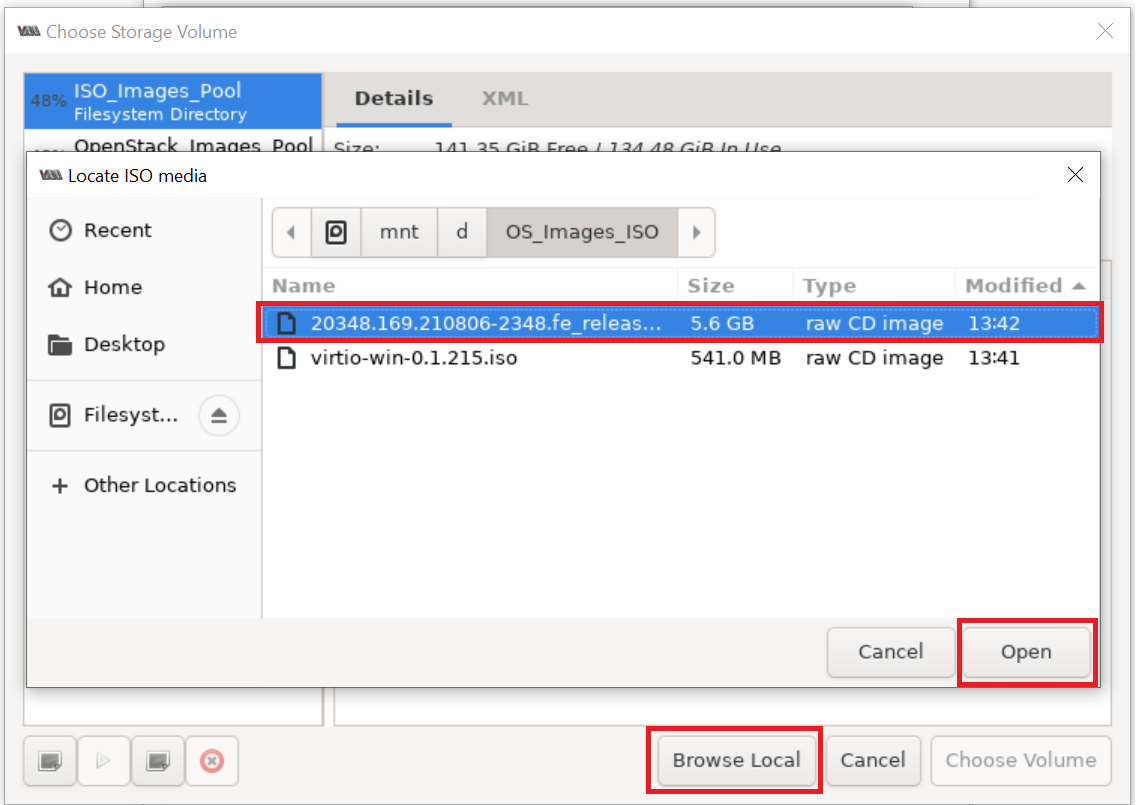
Task: Switch to the XML tab
Action: (505, 99)
